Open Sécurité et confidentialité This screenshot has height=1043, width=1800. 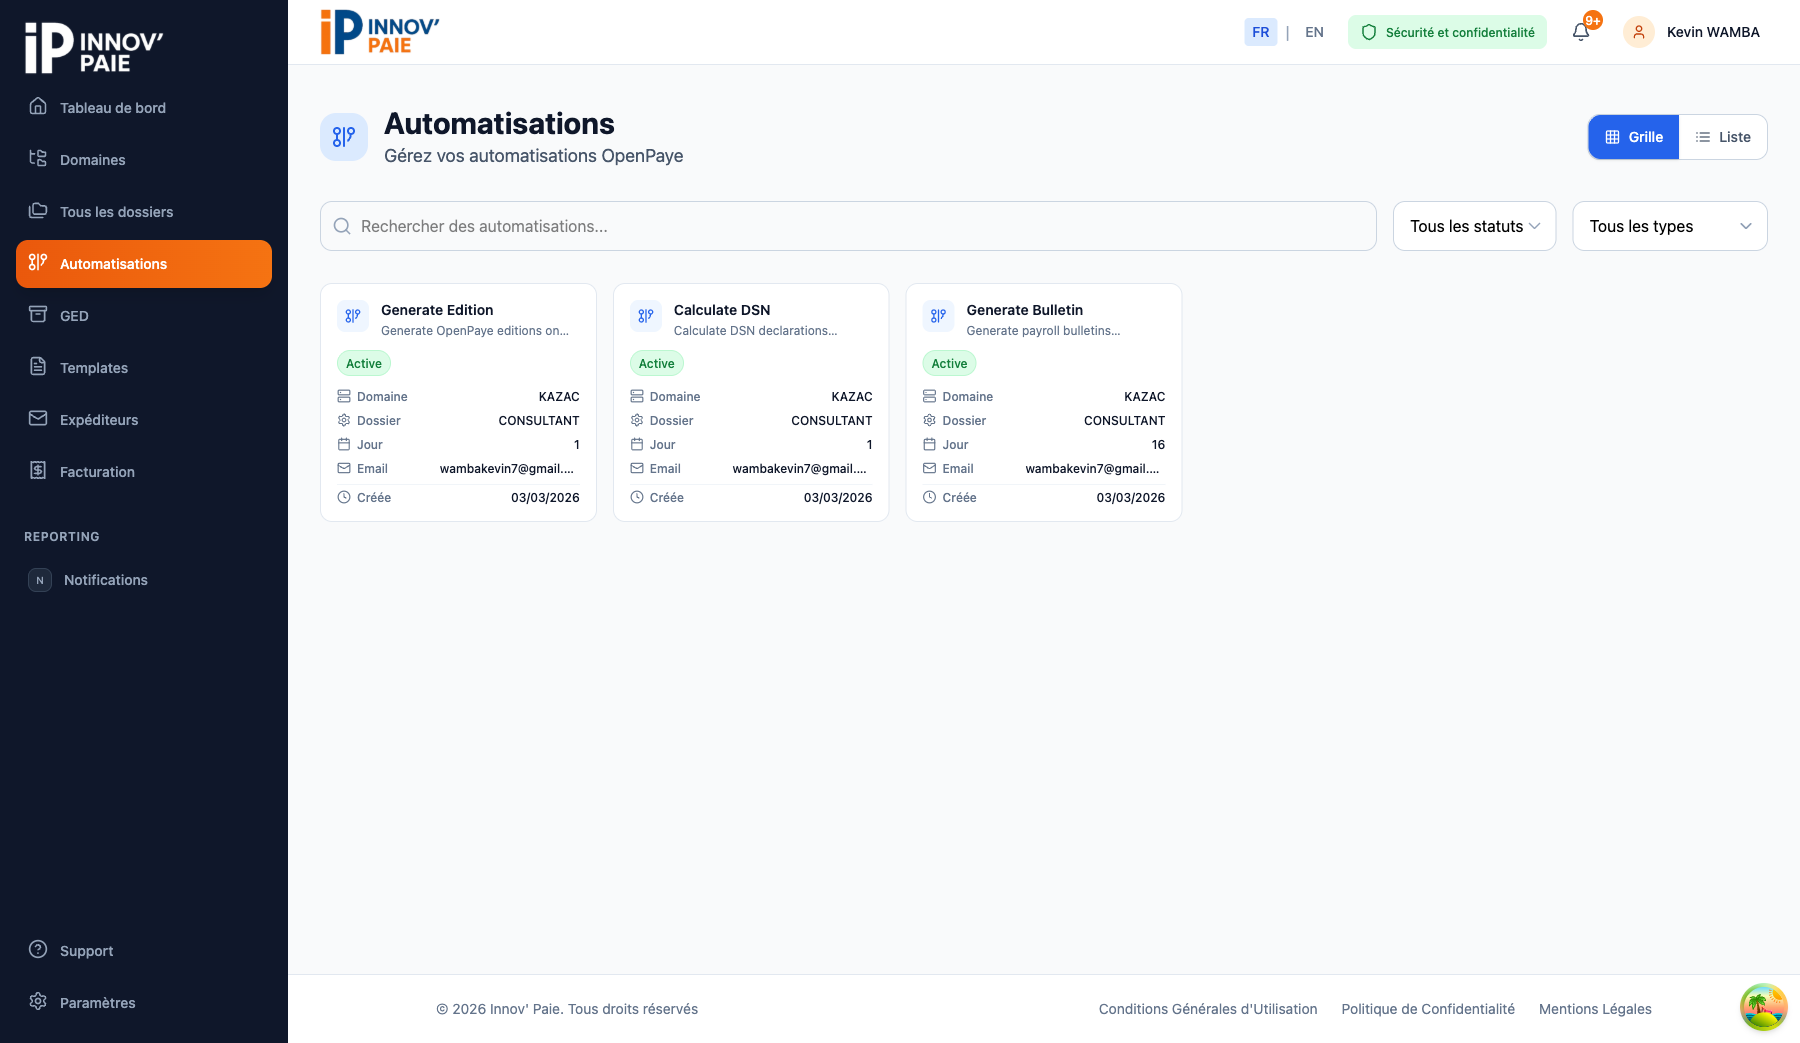click(x=1447, y=31)
